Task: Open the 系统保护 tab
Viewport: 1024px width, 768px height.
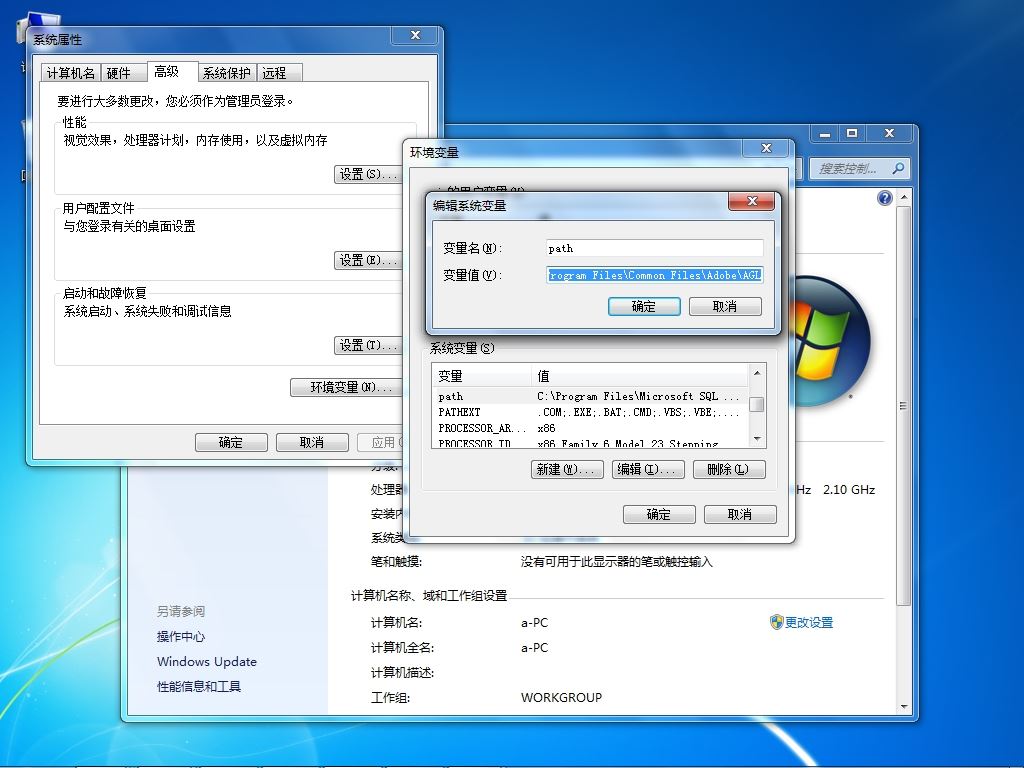Action: point(226,72)
